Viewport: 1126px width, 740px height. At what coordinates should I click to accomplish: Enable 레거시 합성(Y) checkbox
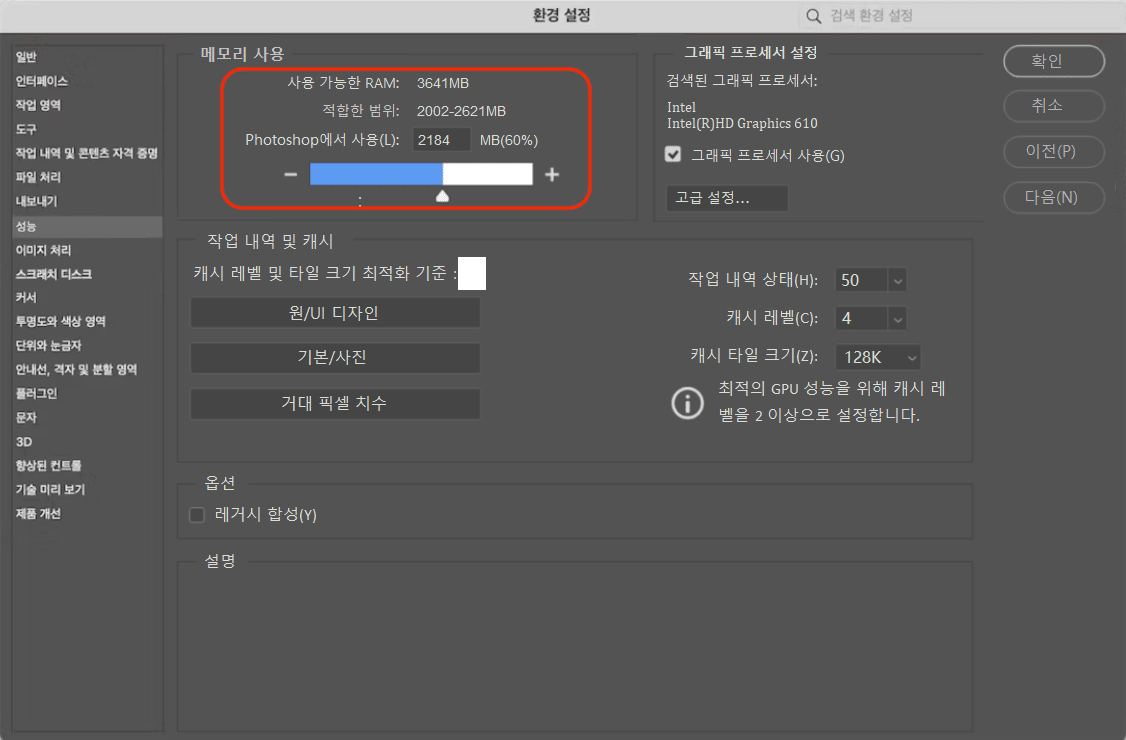point(197,514)
